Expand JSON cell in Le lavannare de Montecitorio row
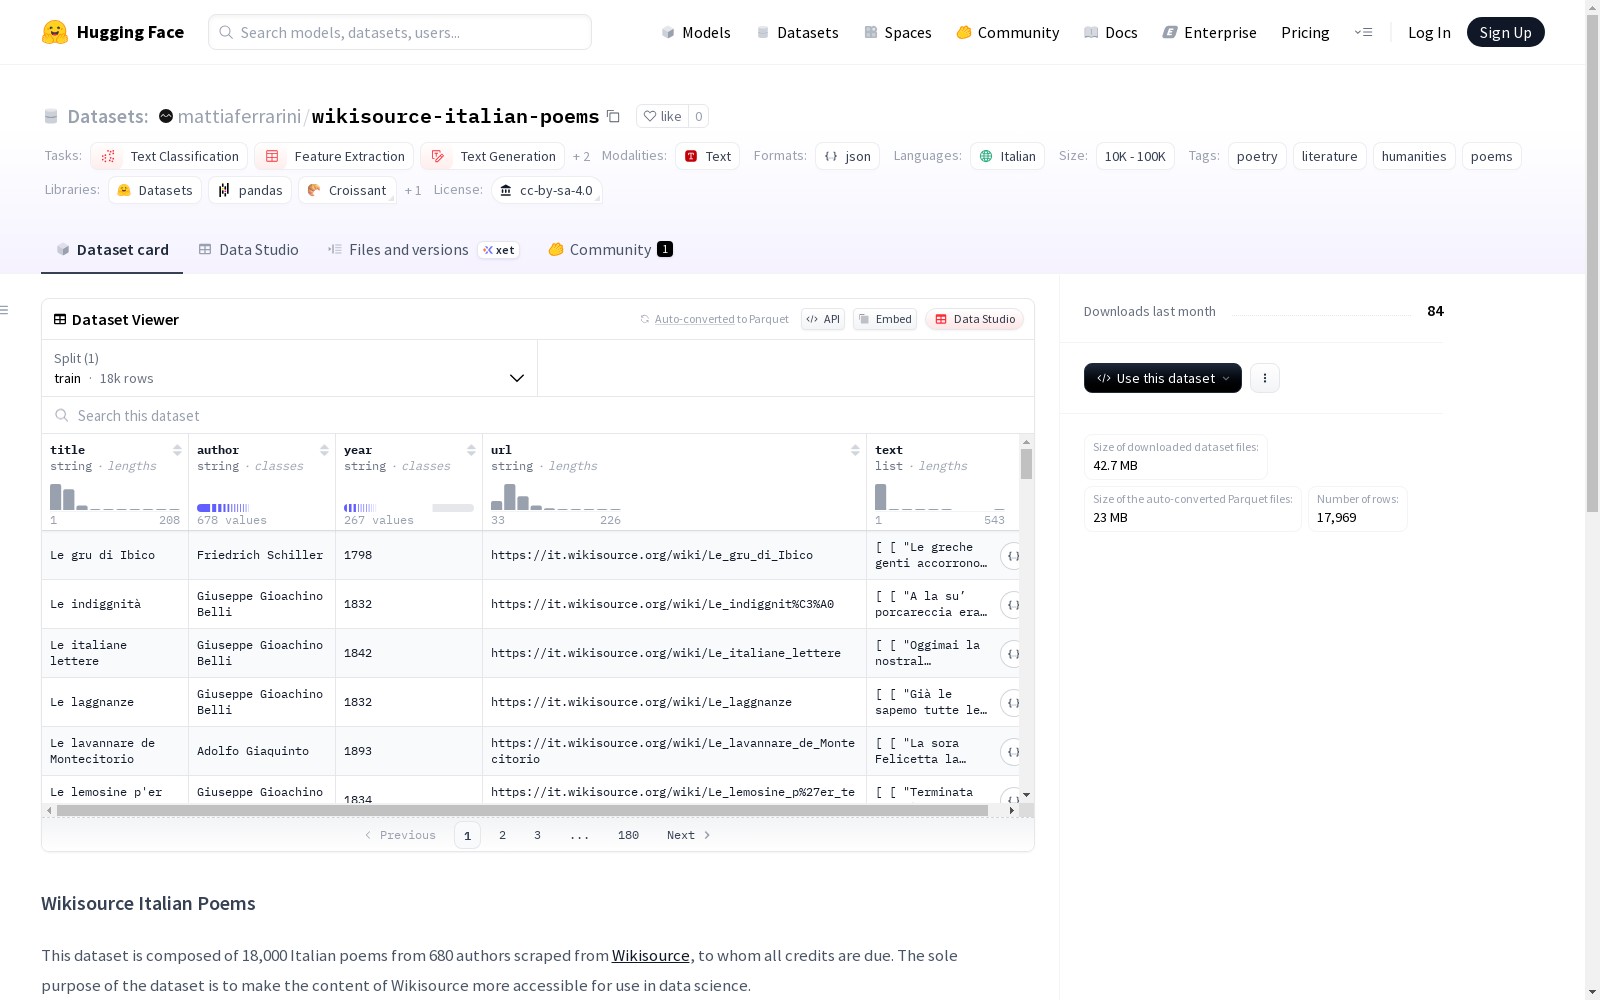 [1011, 752]
